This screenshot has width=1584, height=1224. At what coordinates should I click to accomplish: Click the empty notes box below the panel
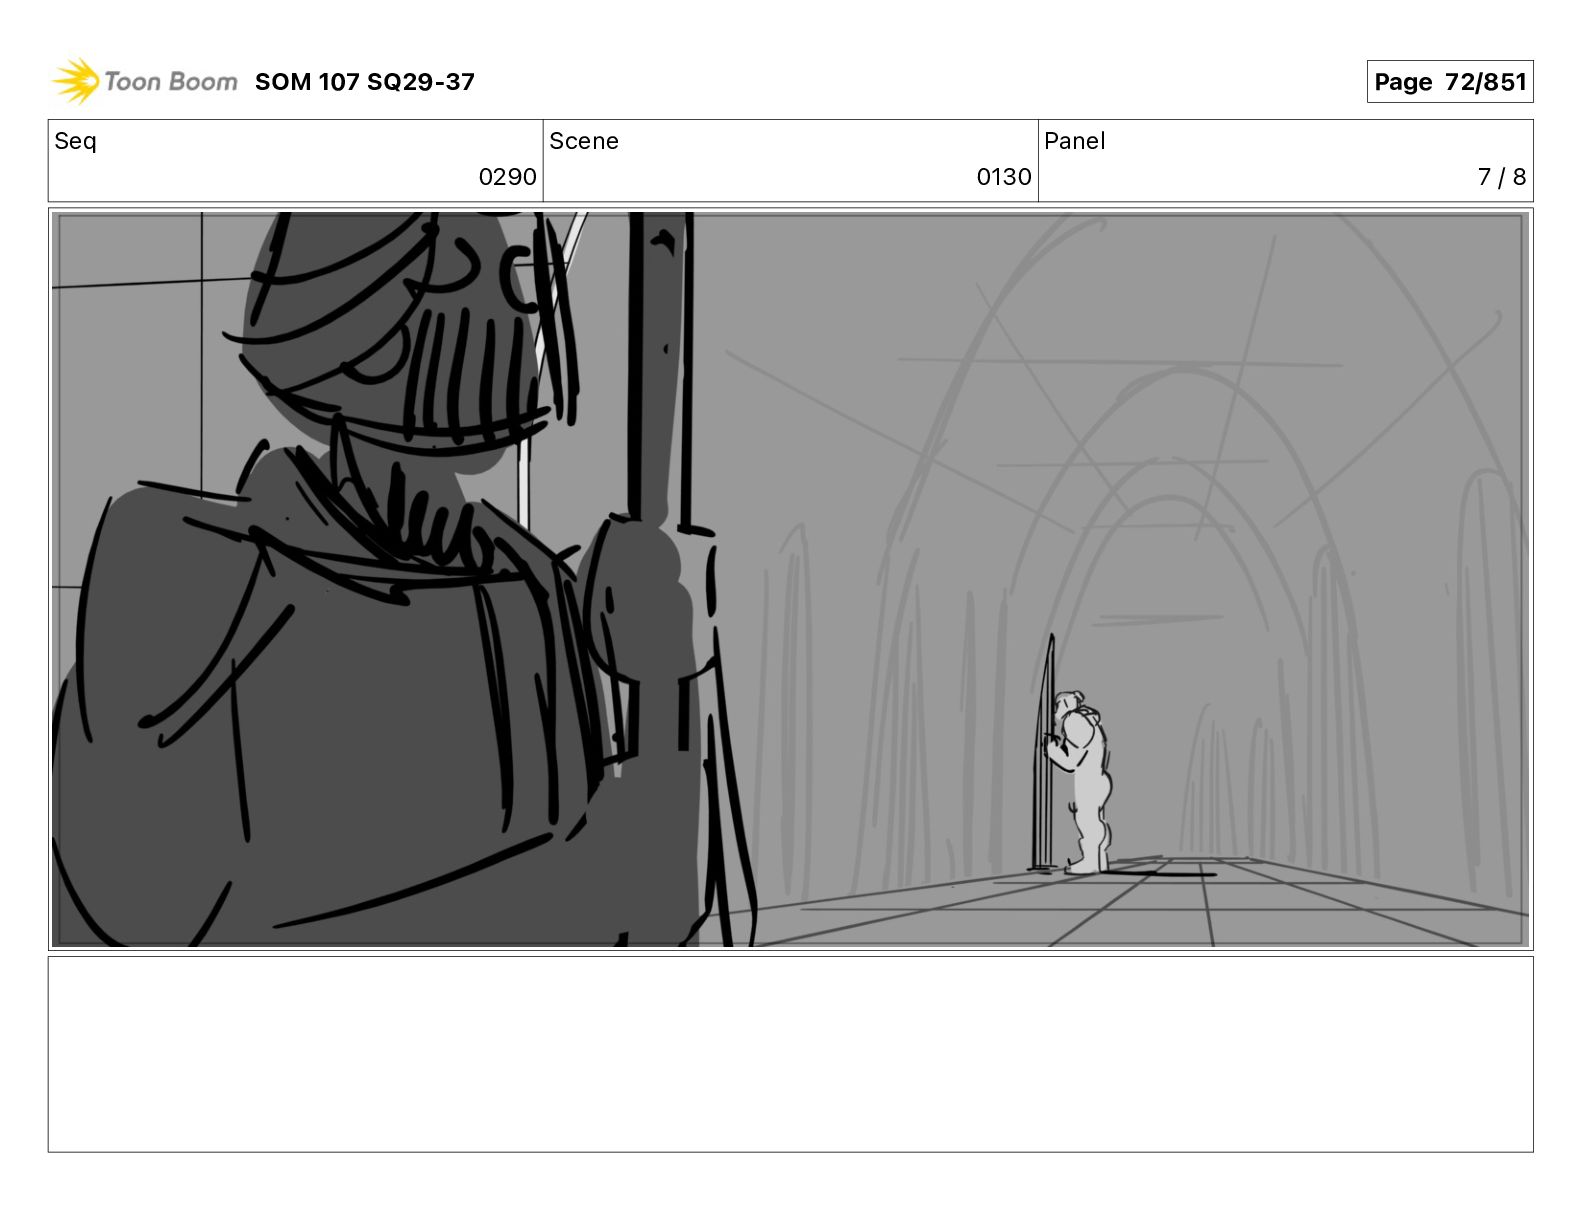[790, 1054]
